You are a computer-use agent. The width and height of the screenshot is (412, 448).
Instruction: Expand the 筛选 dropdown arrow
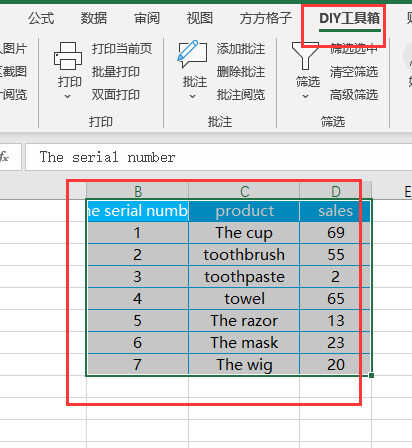(x=305, y=97)
